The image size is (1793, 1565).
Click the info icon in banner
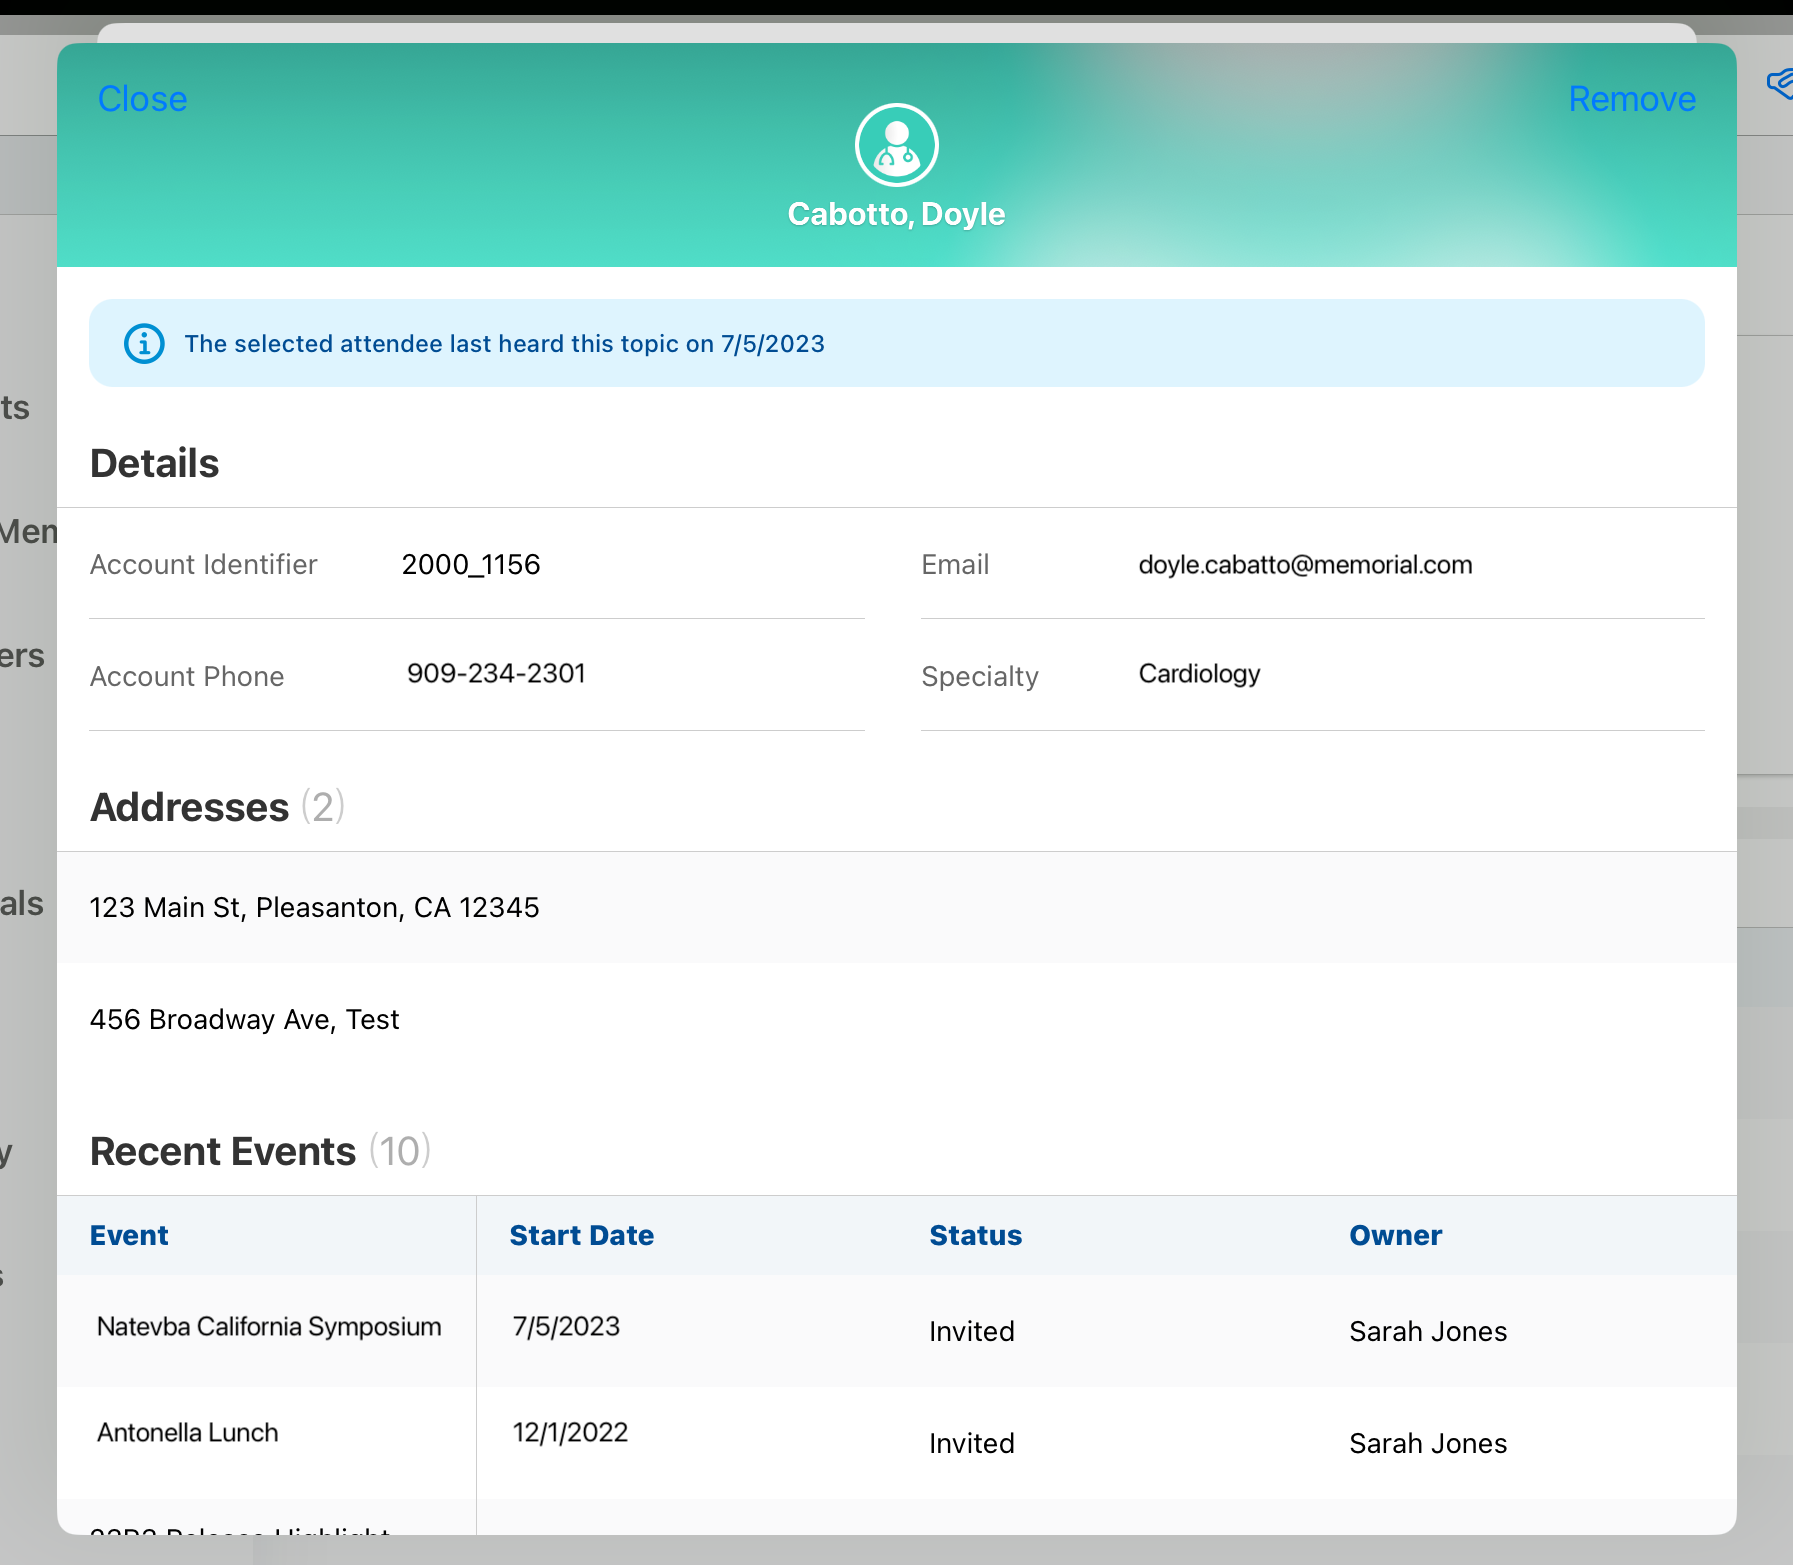click(144, 344)
